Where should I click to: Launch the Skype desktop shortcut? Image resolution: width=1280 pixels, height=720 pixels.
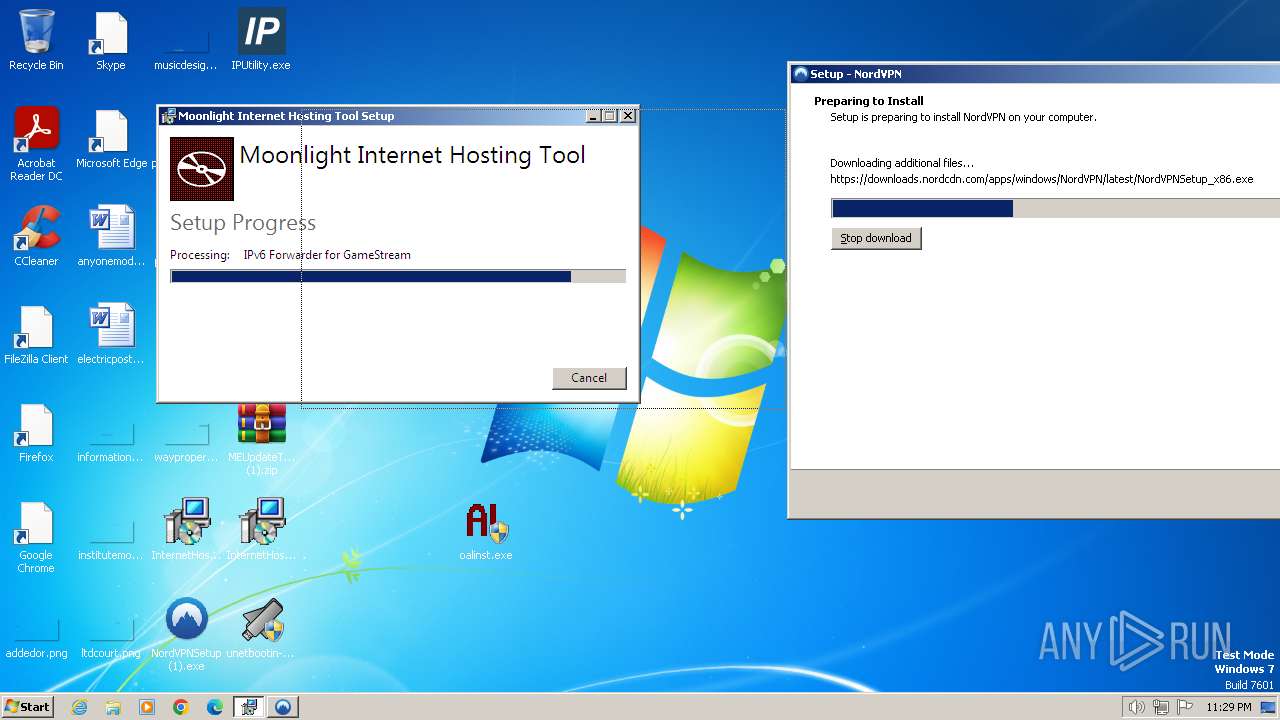coord(110,41)
